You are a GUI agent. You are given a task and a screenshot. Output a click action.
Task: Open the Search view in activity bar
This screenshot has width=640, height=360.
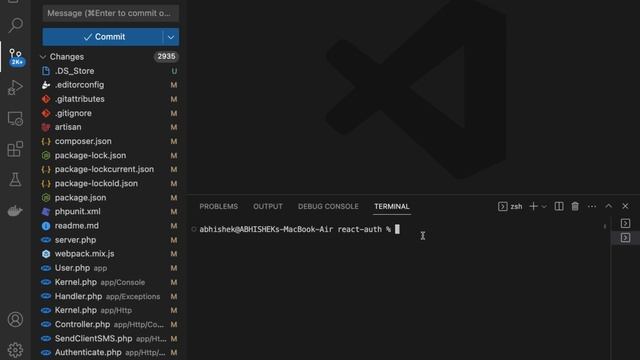click(16, 25)
